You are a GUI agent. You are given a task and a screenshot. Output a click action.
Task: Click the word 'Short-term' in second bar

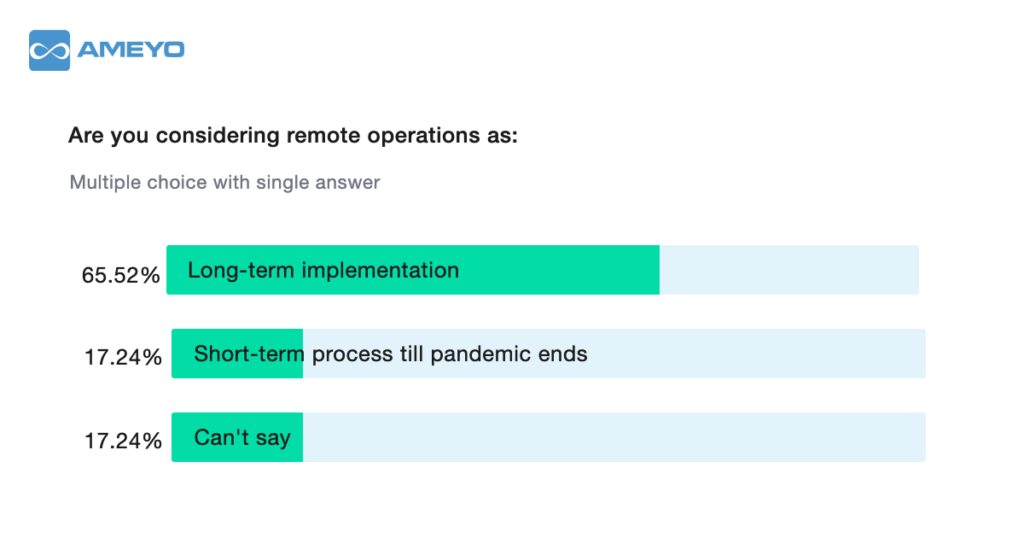click(x=249, y=354)
